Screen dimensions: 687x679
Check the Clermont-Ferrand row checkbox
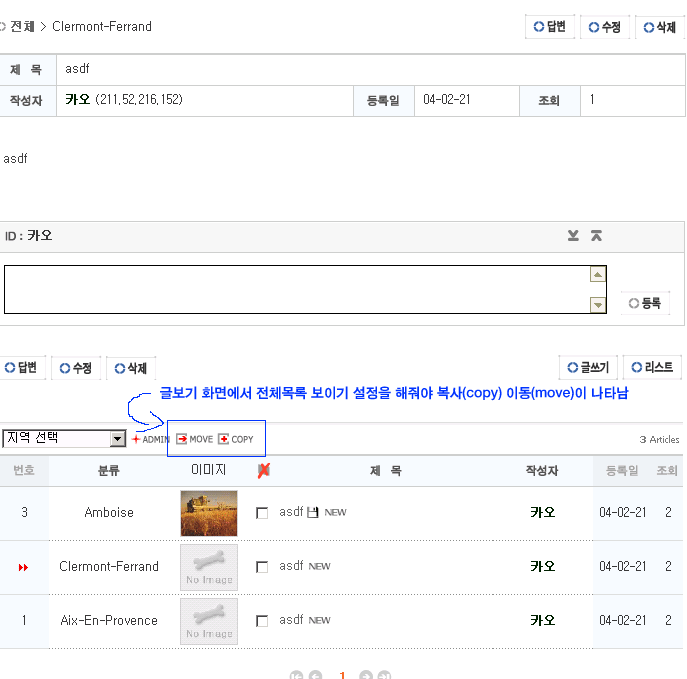coord(262,567)
